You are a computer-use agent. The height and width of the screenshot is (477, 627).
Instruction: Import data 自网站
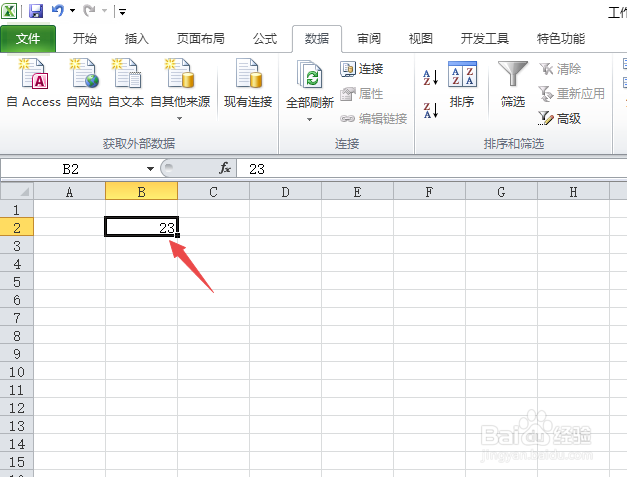pos(84,83)
